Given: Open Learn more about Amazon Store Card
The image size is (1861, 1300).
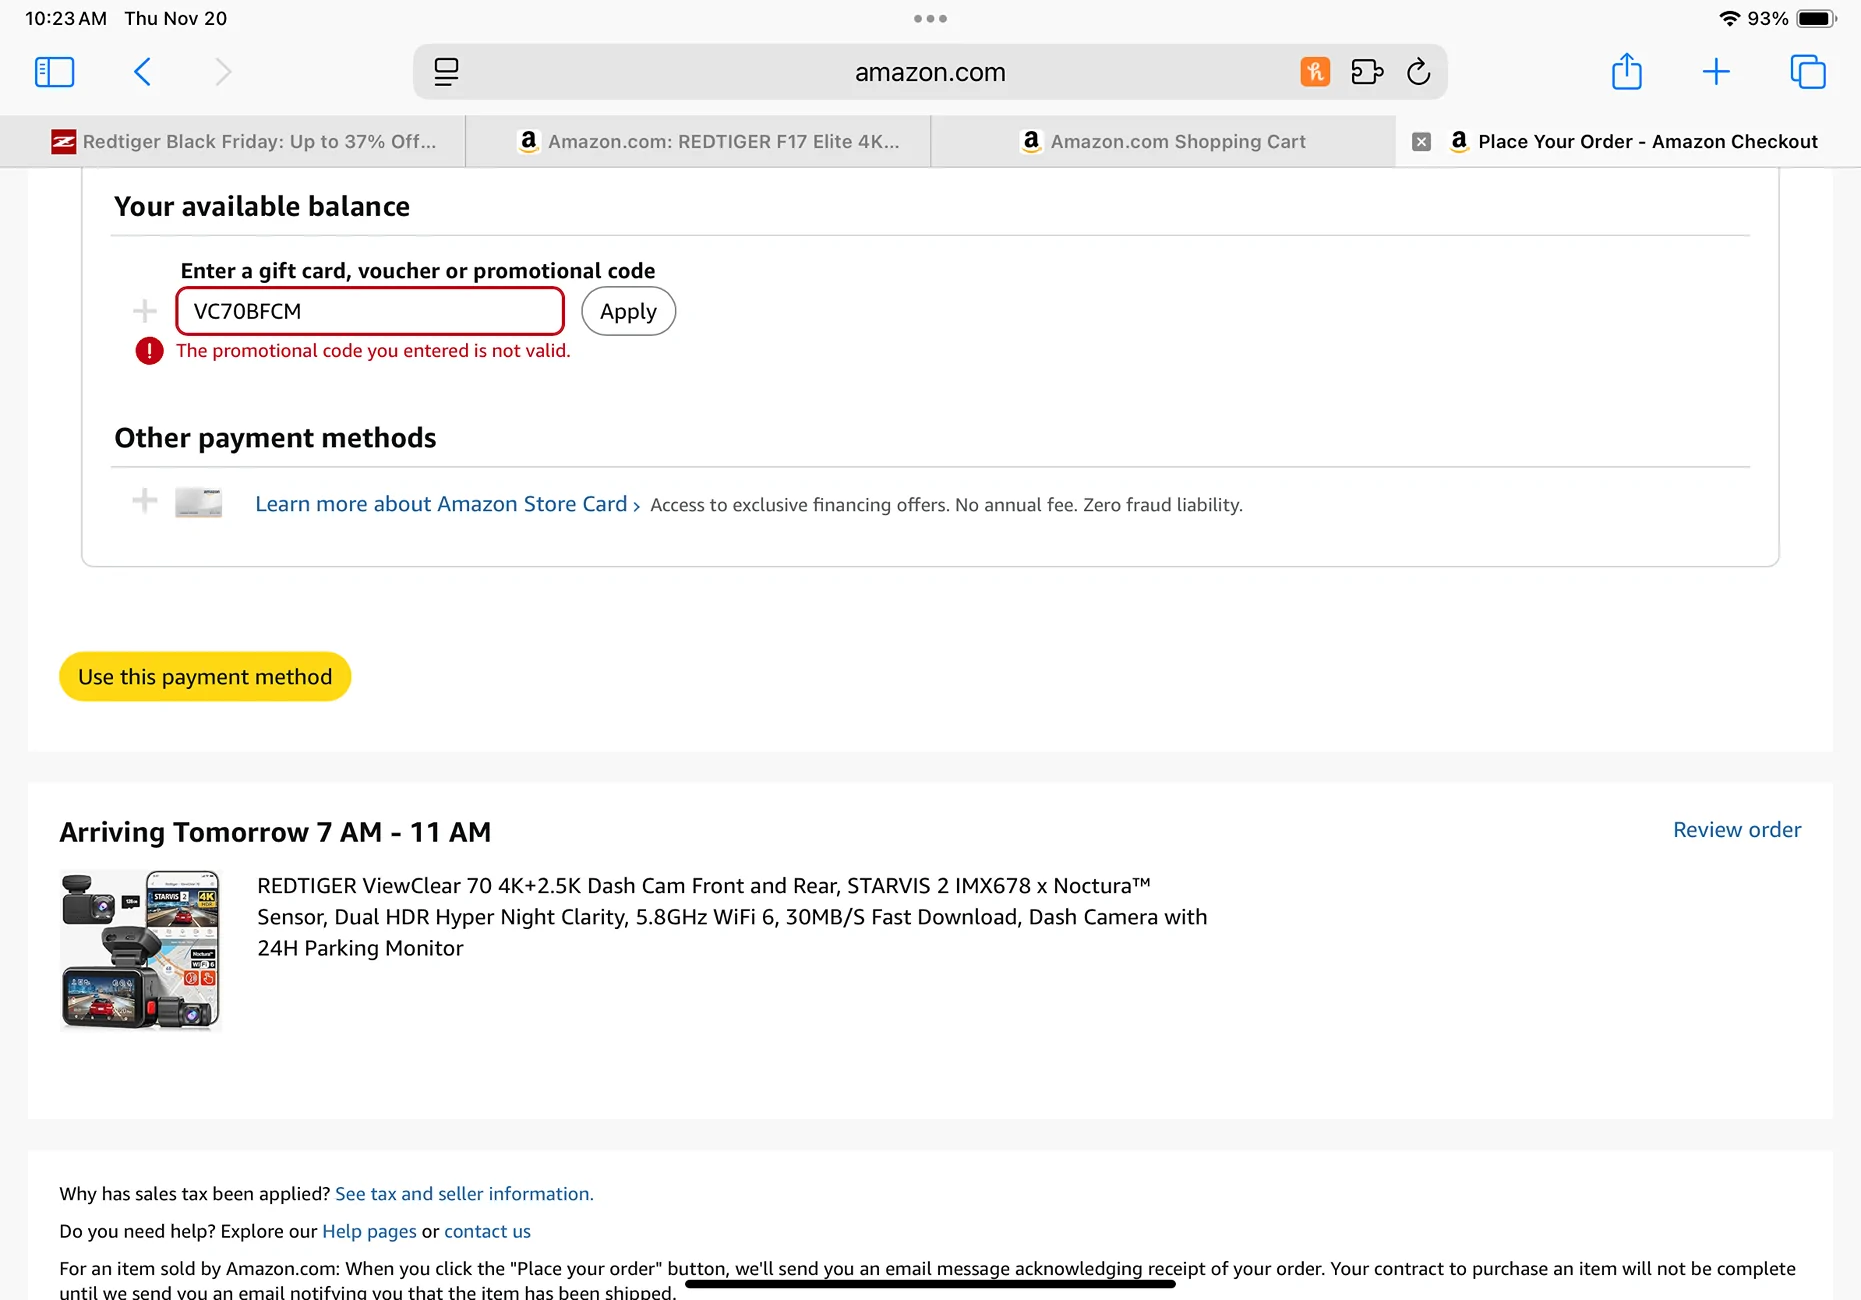Looking at the screenshot, I should (x=447, y=504).
